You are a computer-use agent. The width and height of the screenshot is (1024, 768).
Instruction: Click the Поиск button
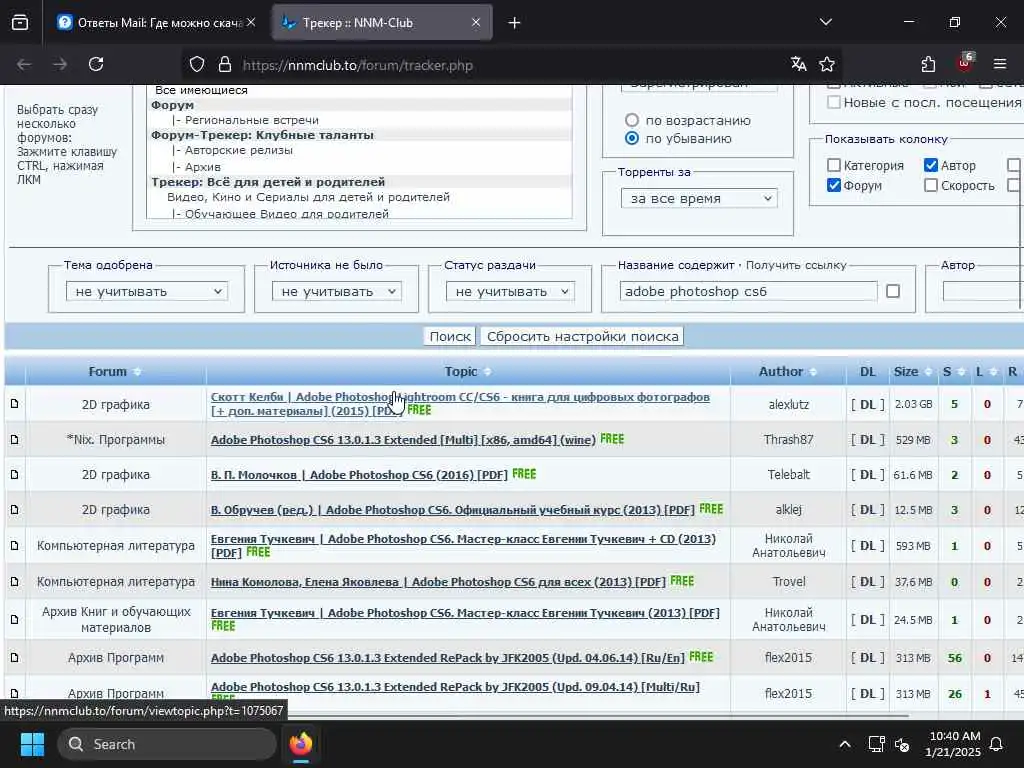[x=450, y=336]
